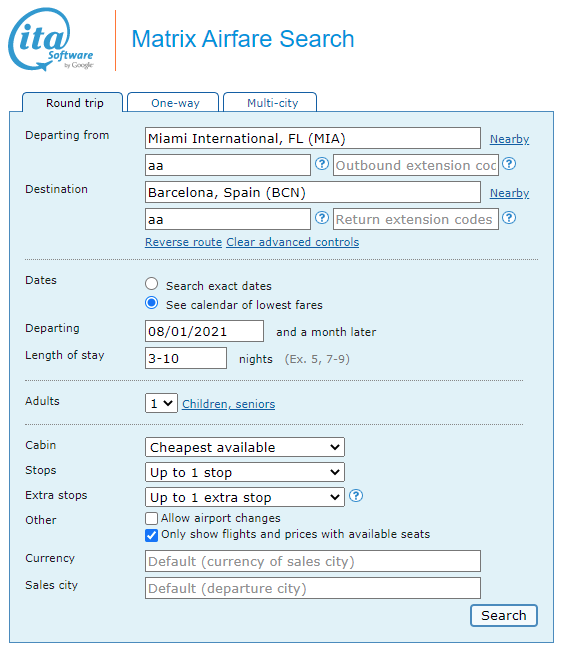Select Search exact dates radio button
Image resolution: width=564 pixels, height=659 pixels.
[152, 284]
